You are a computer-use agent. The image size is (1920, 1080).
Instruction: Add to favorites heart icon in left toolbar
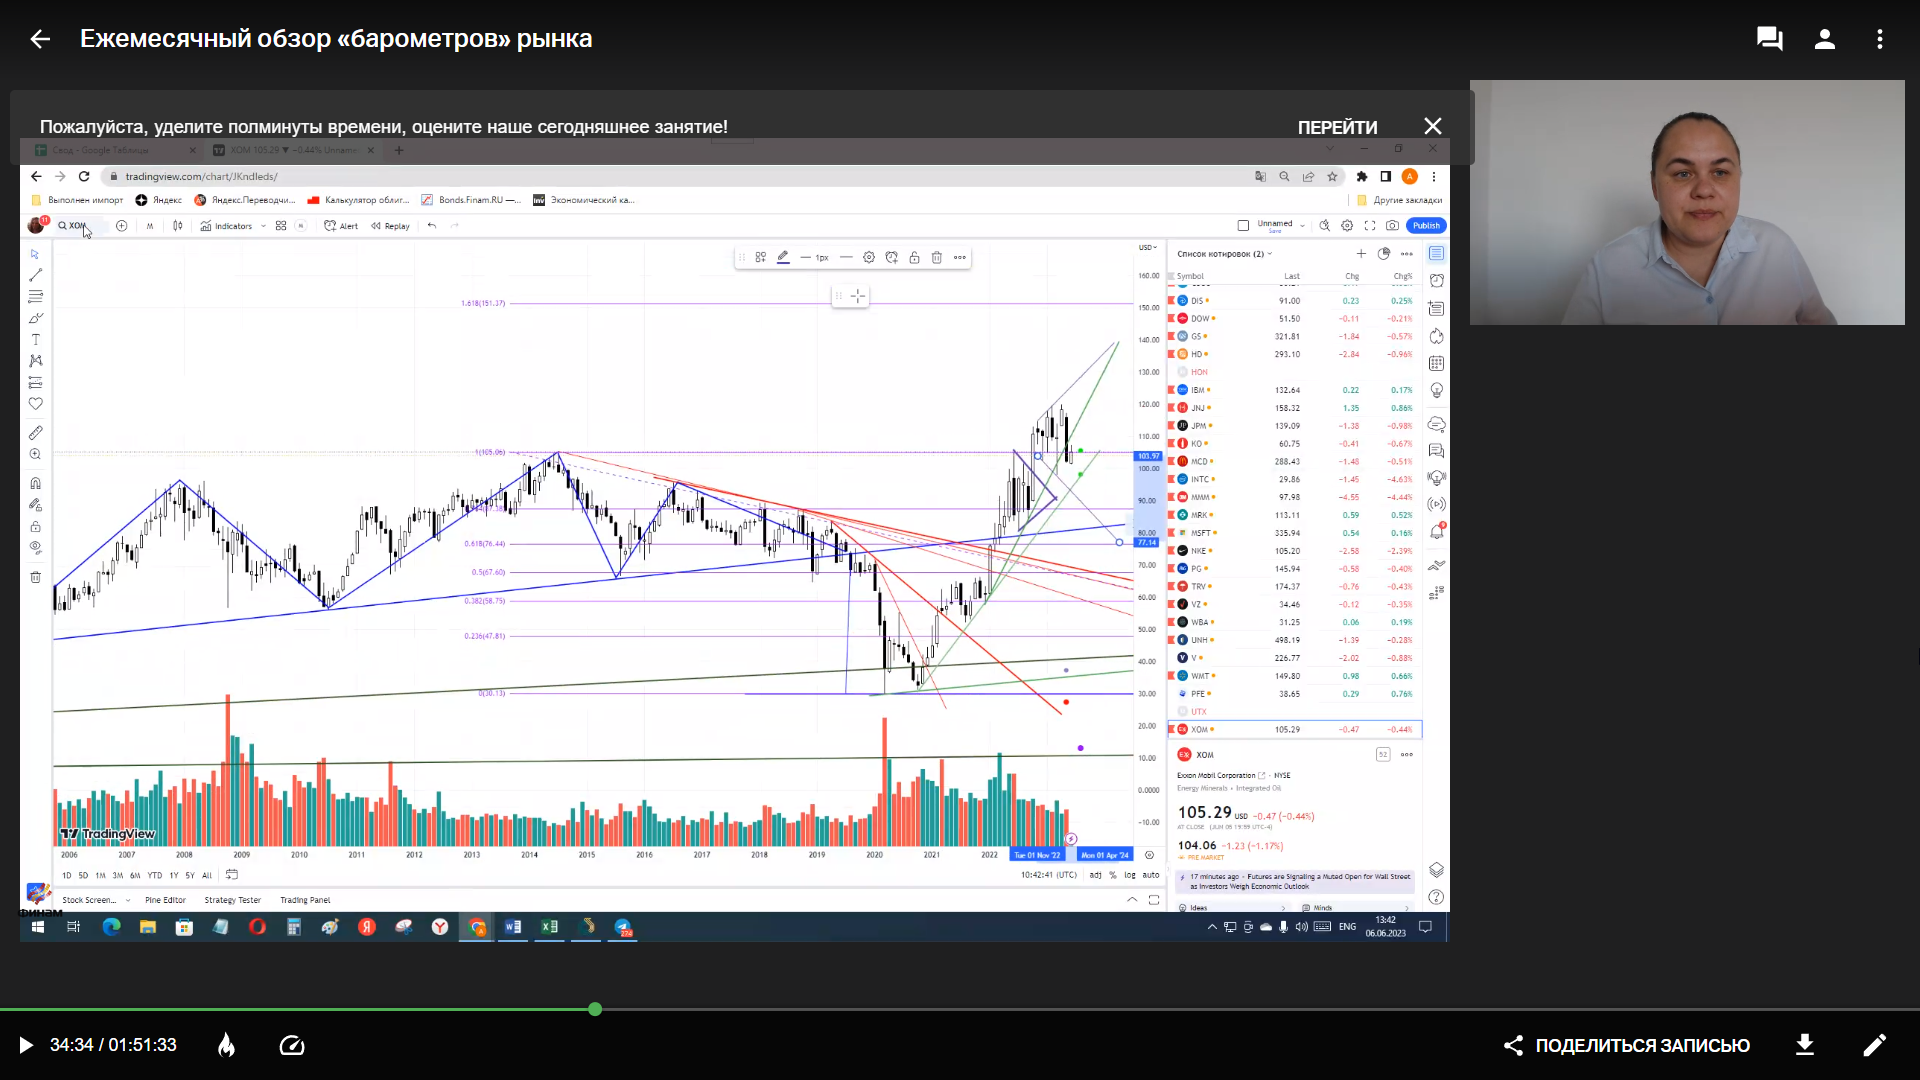click(36, 404)
